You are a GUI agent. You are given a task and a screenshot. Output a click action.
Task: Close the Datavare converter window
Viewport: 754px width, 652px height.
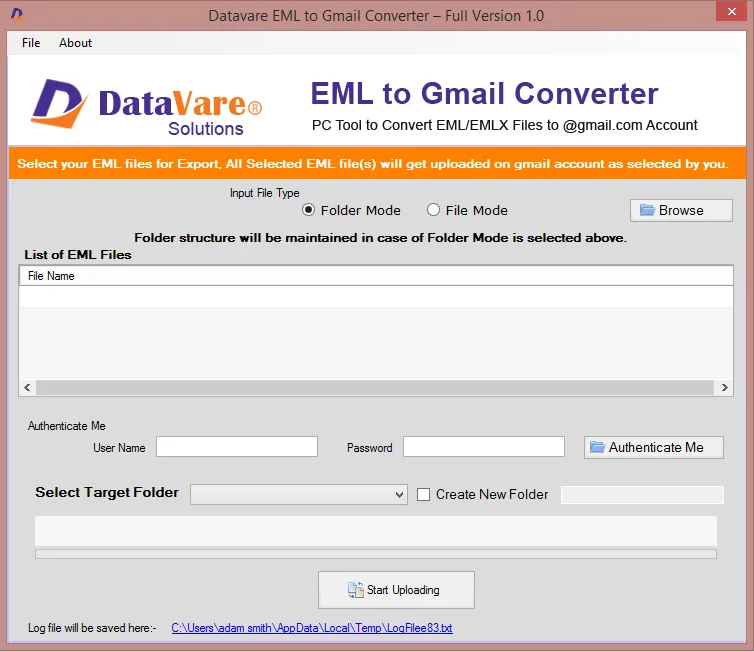tap(731, 11)
